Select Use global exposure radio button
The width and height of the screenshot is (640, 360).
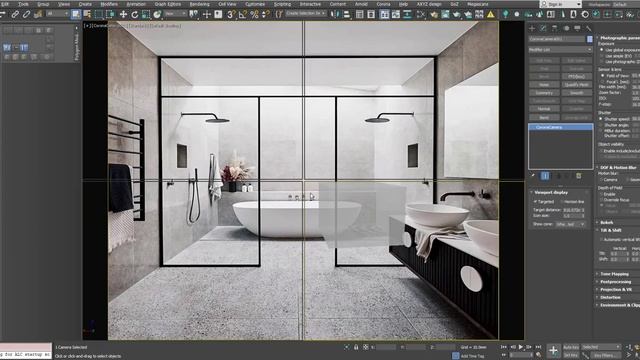click(602, 50)
